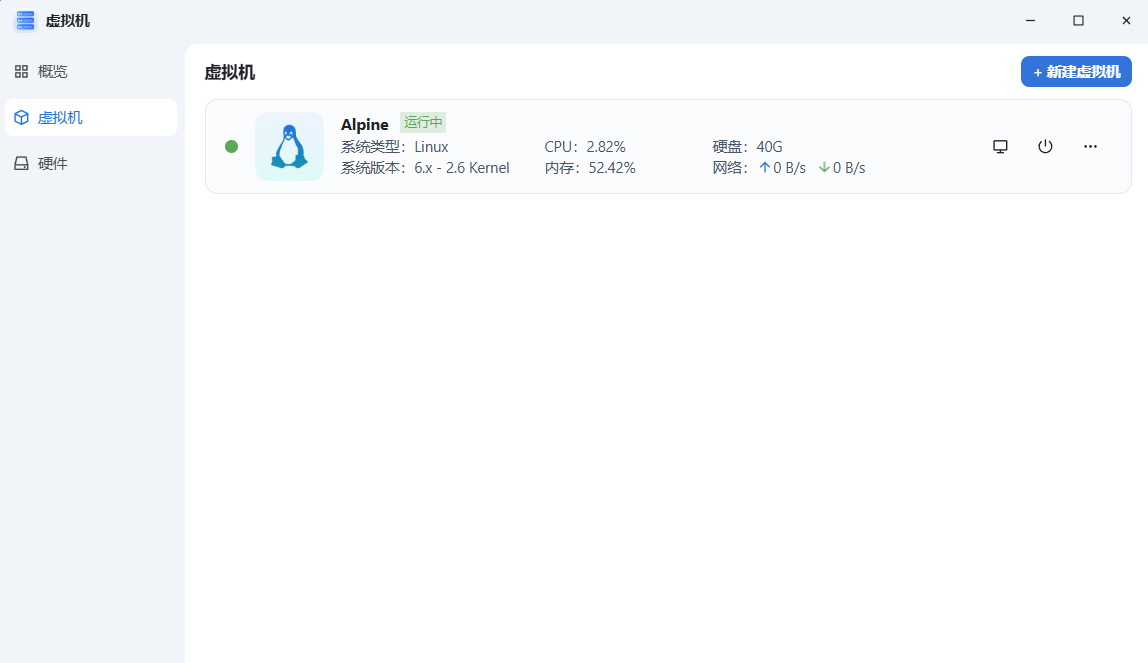Click the blue upload speed arrow

(765, 168)
